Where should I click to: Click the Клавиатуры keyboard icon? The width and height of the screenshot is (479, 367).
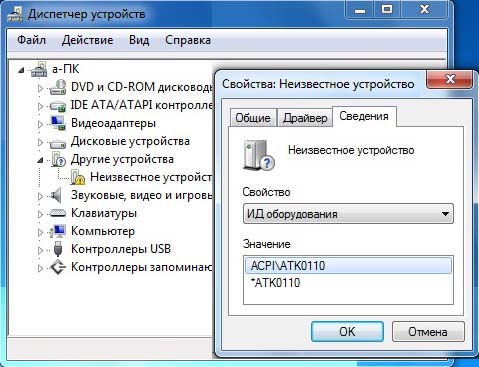pyautogui.click(x=57, y=213)
